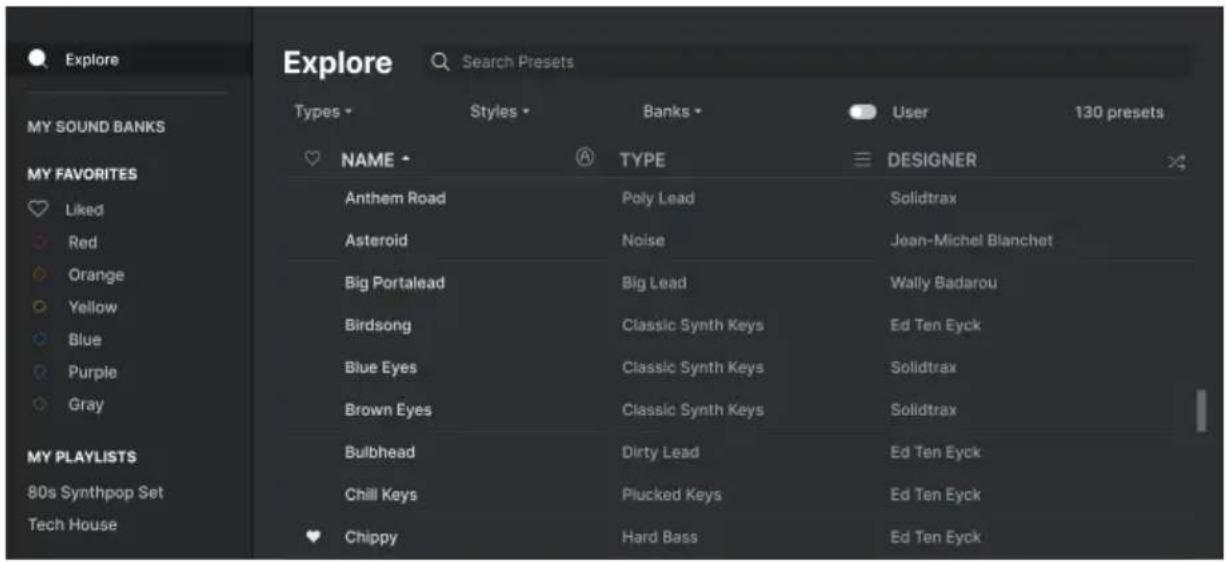Click the list options icon beside TYPE
This screenshot has height=562, width=1226.
(862, 160)
